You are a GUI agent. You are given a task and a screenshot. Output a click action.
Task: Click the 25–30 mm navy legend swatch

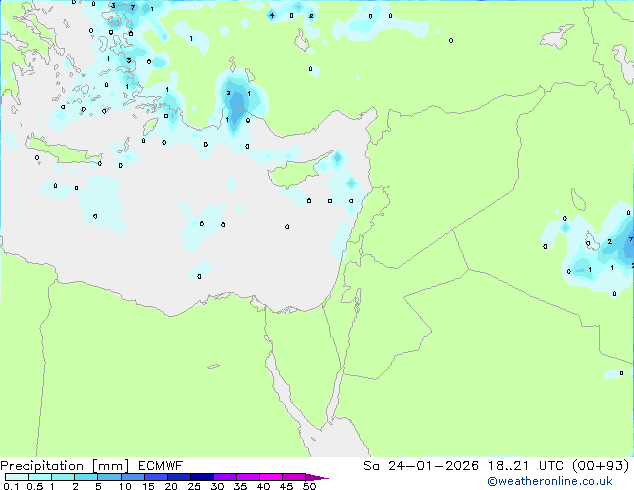(202, 477)
